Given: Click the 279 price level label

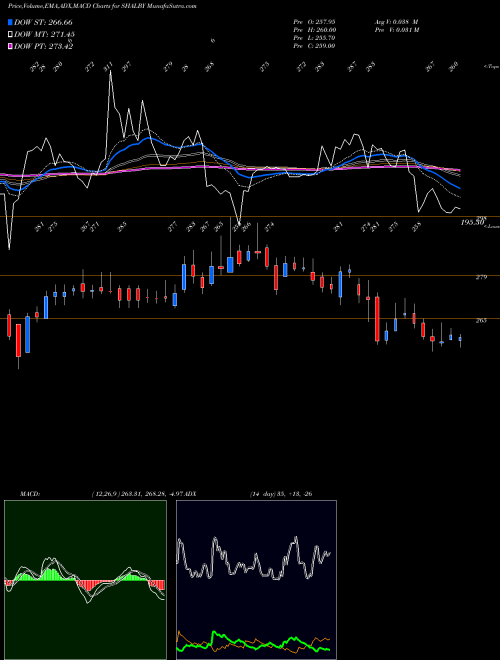Looking at the screenshot, I should [x=481, y=277].
